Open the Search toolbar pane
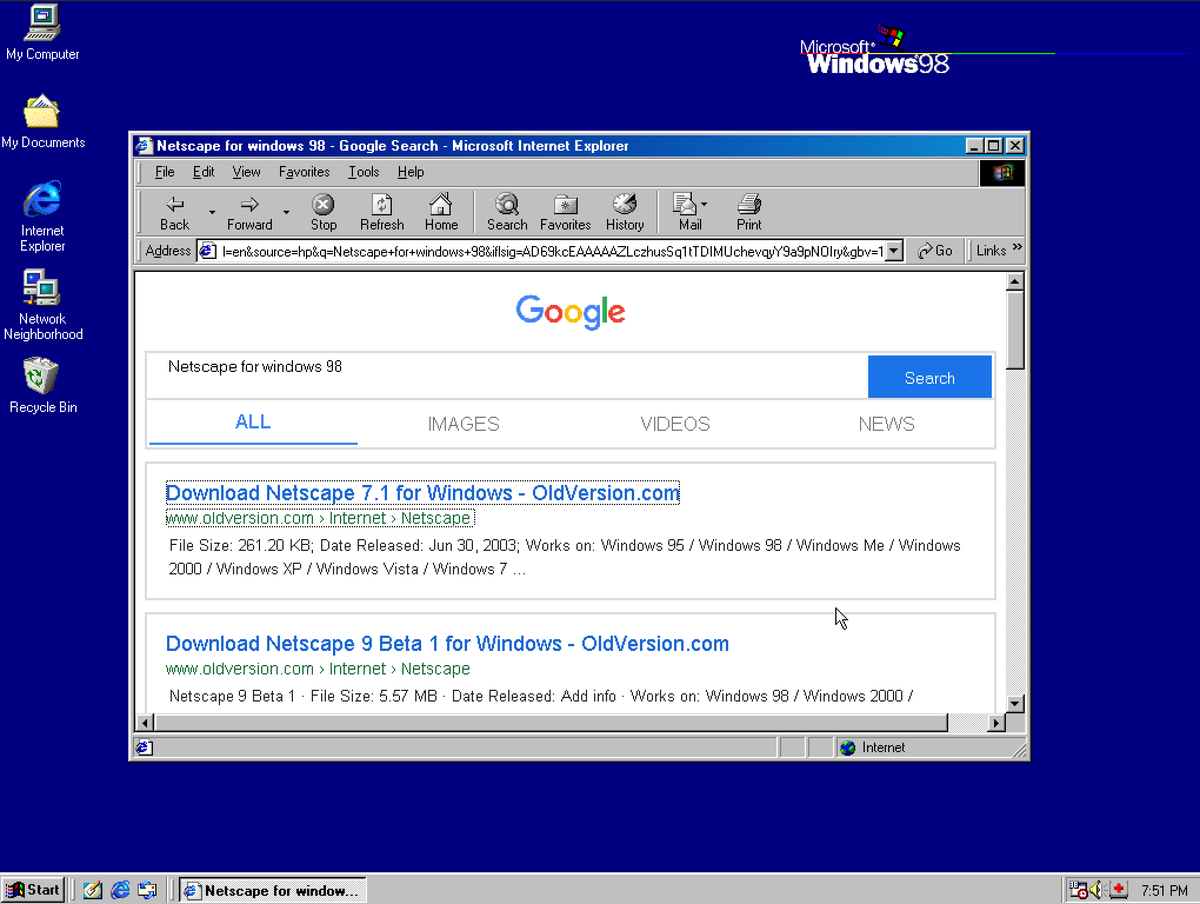The height and width of the screenshot is (904, 1200). [x=507, y=212]
